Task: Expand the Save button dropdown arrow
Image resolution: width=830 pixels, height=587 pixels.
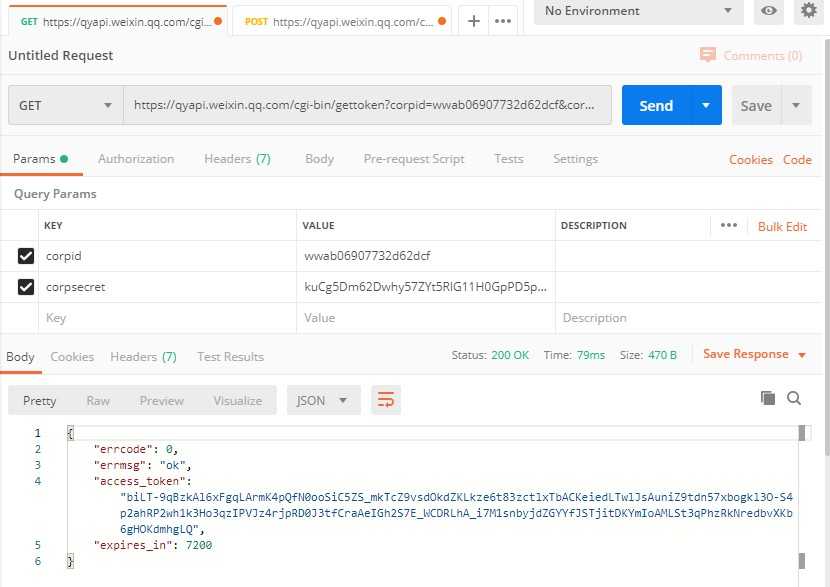Action: click(796, 105)
